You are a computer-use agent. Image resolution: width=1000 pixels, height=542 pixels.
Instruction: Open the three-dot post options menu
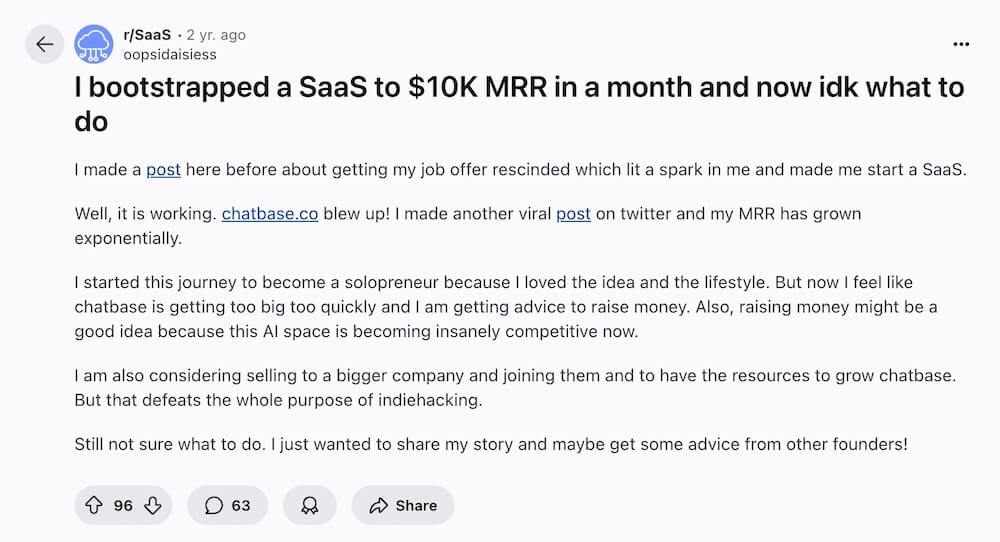click(x=961, y=44)
